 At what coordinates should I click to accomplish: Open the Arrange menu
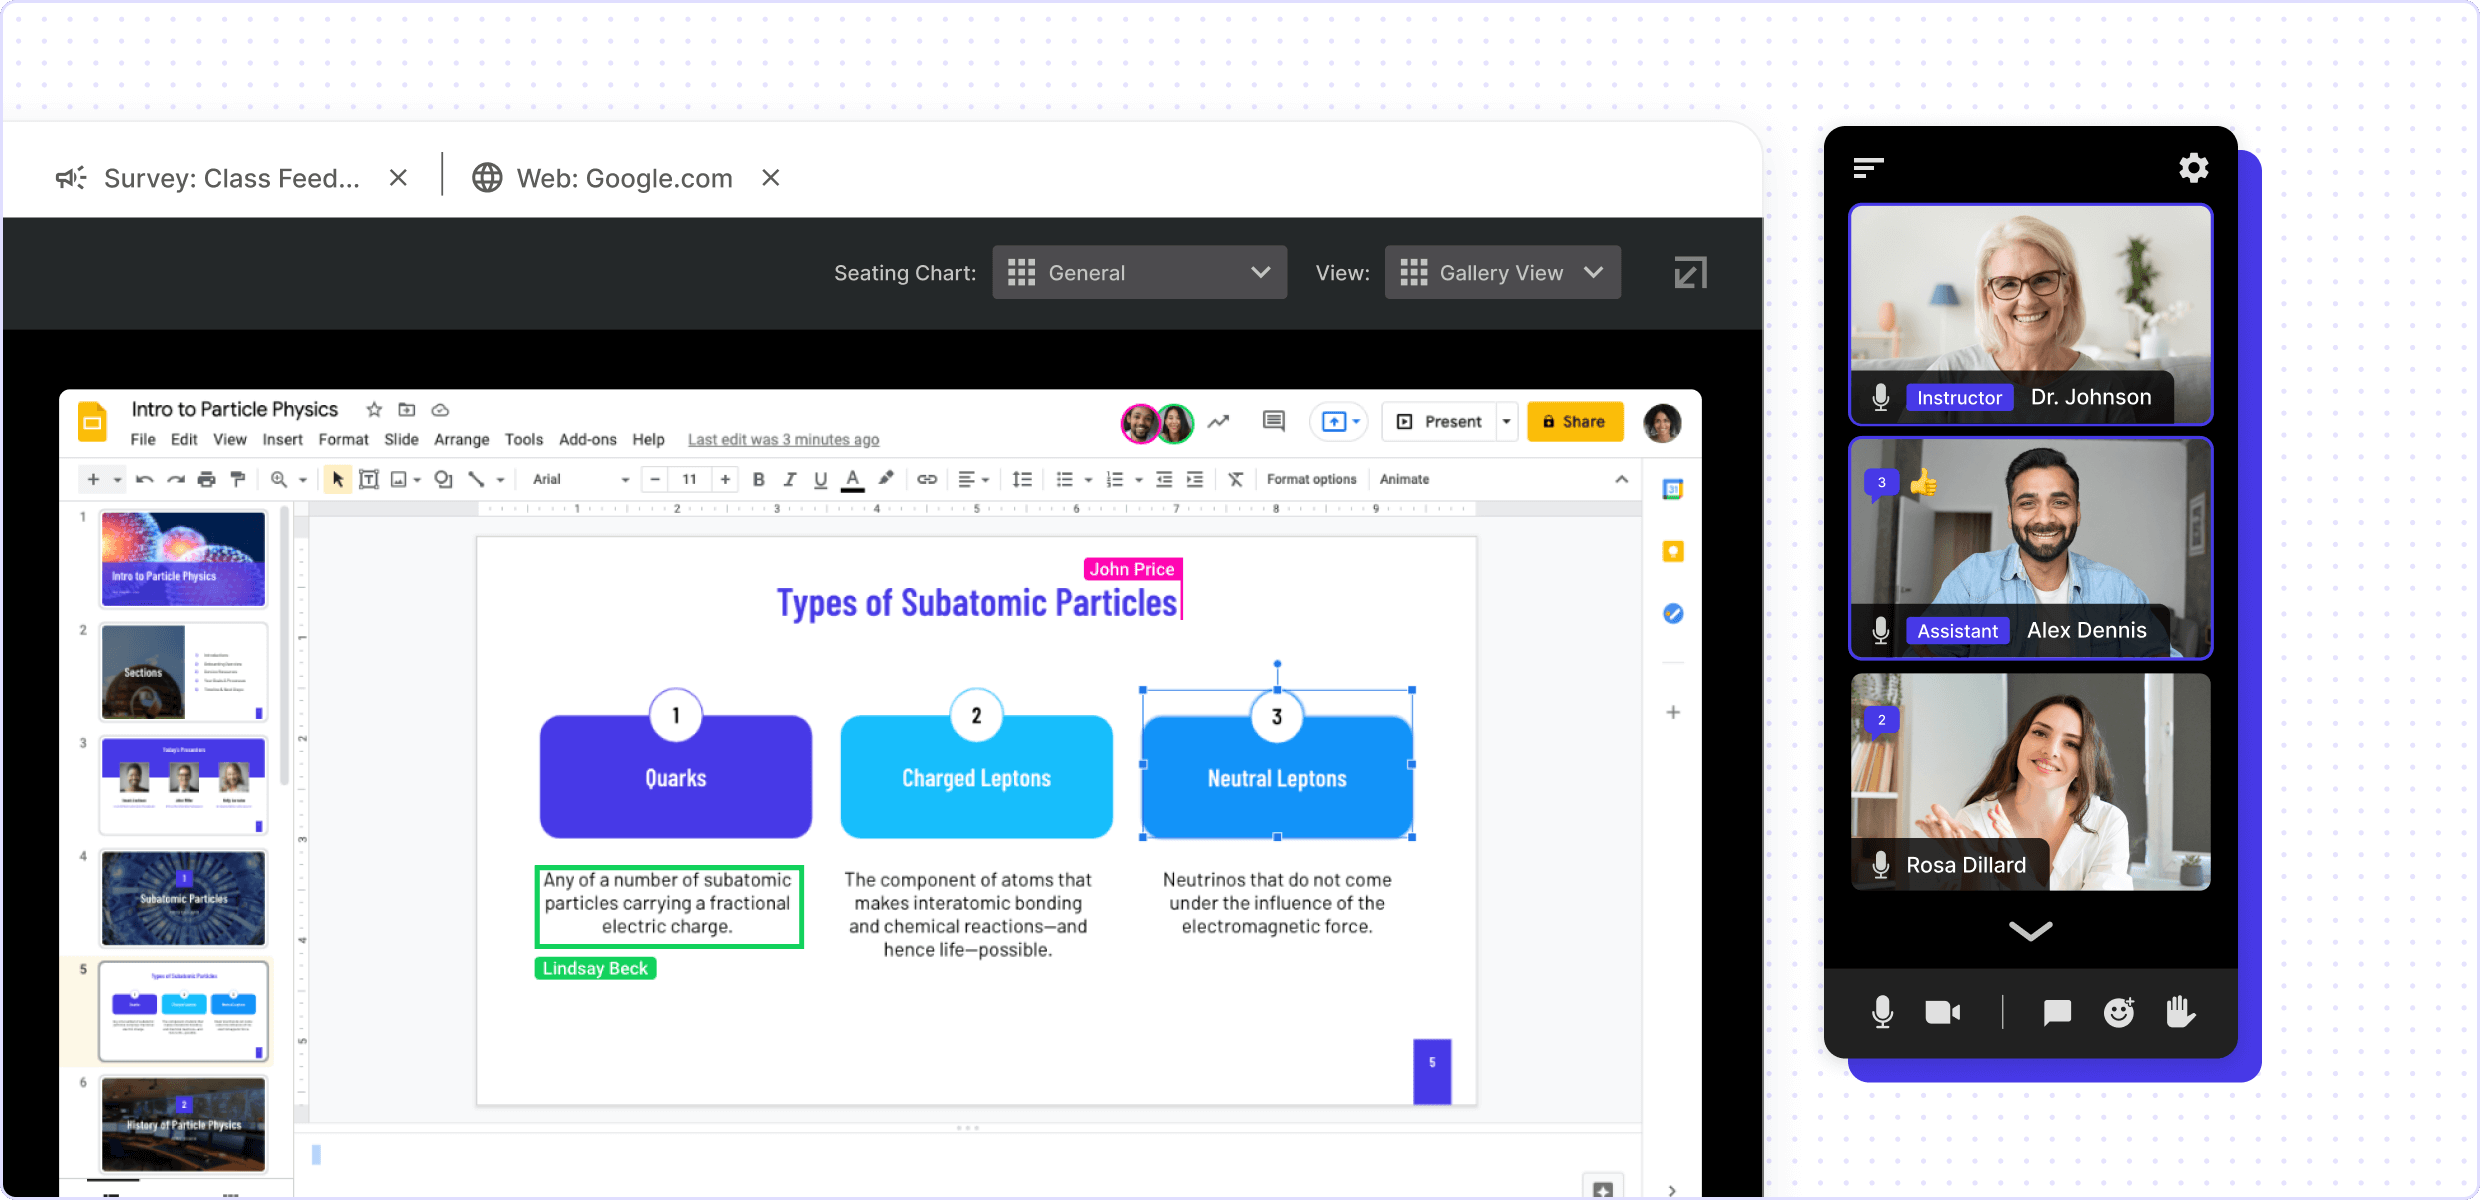coord(461,439)
